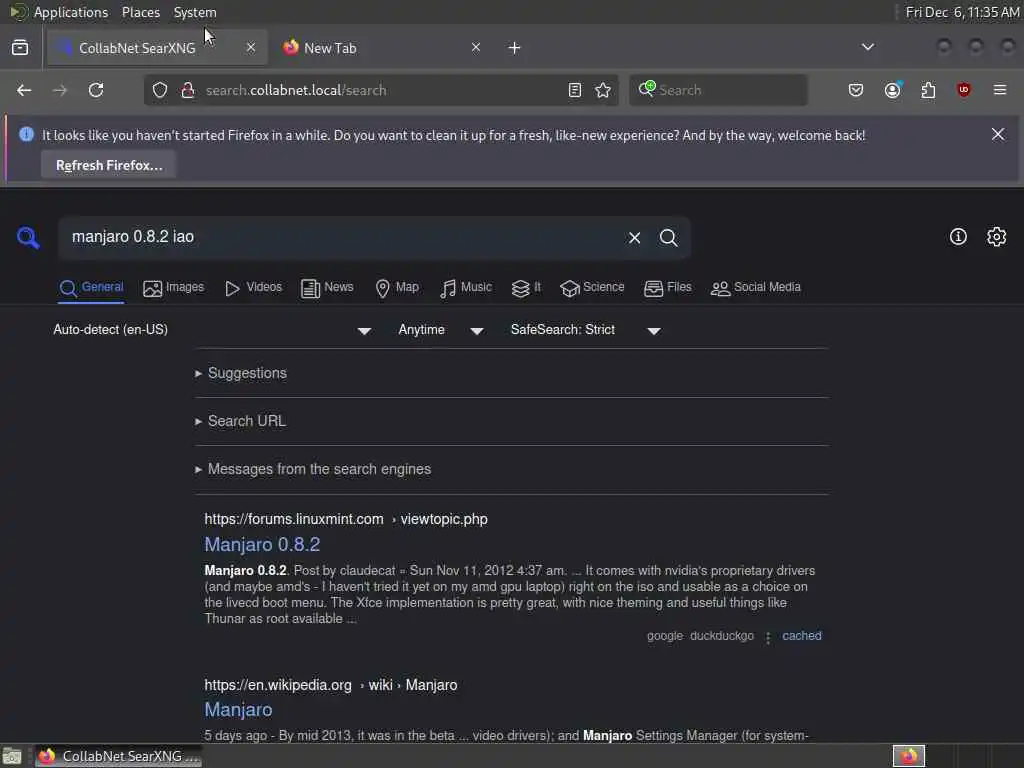
Task: Submit search with magnifier button
Action: [669, 238]
